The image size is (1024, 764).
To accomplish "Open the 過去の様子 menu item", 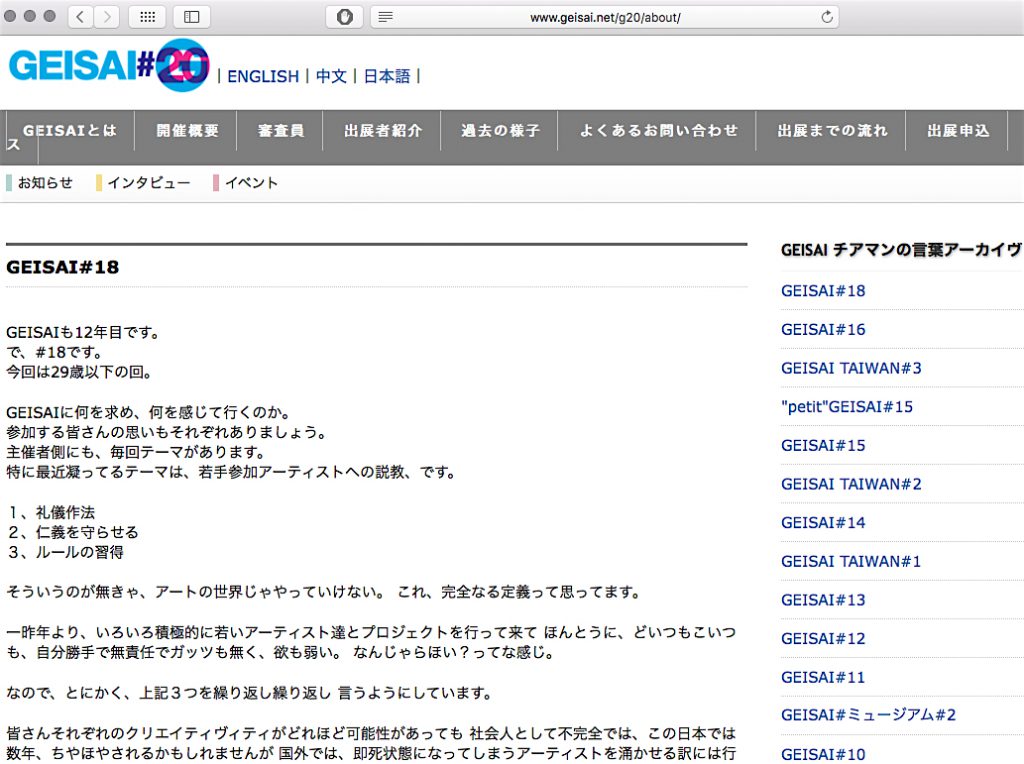I will click(x=500, y=131).
